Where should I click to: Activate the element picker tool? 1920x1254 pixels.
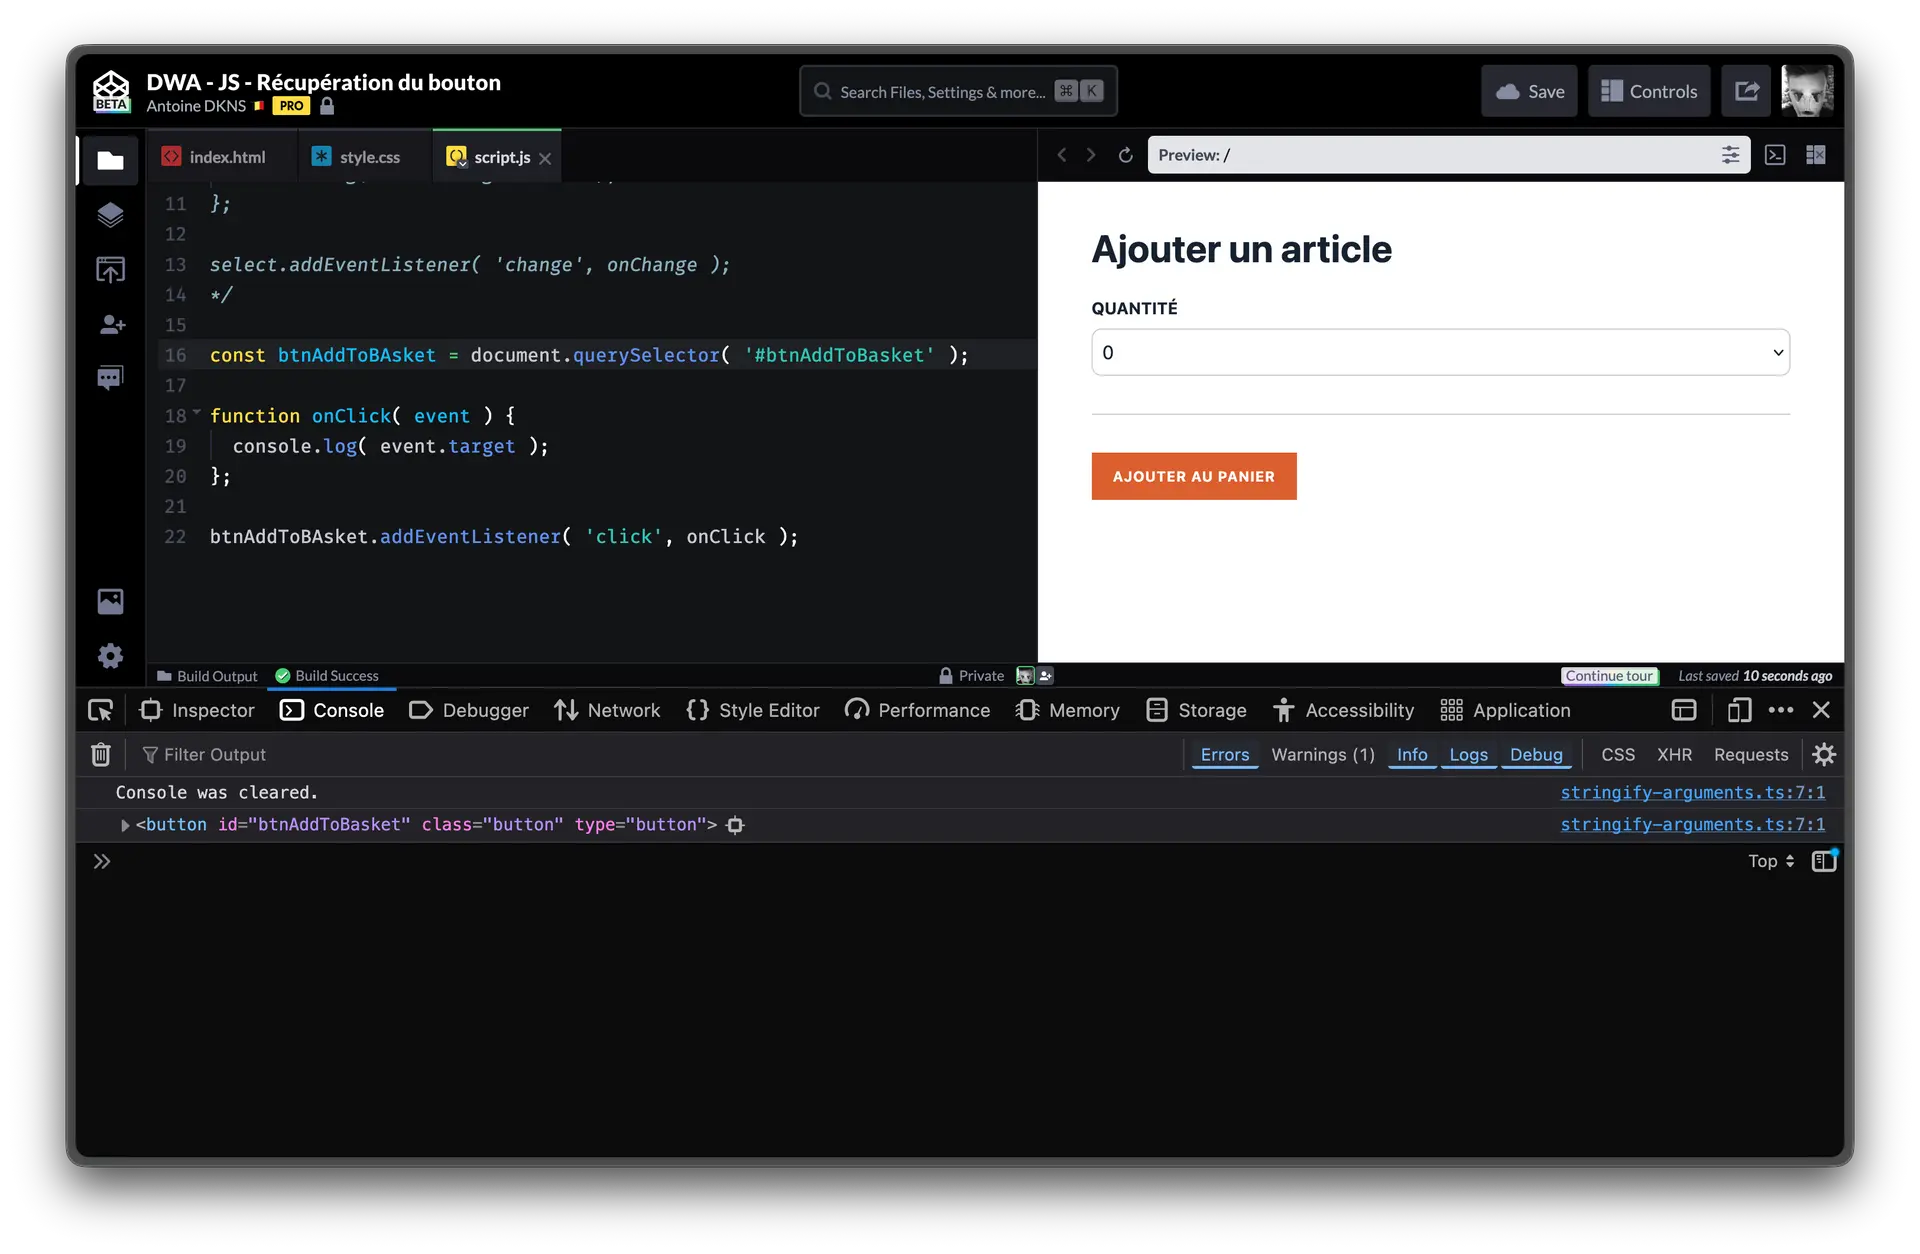click(x=101, y=710)
